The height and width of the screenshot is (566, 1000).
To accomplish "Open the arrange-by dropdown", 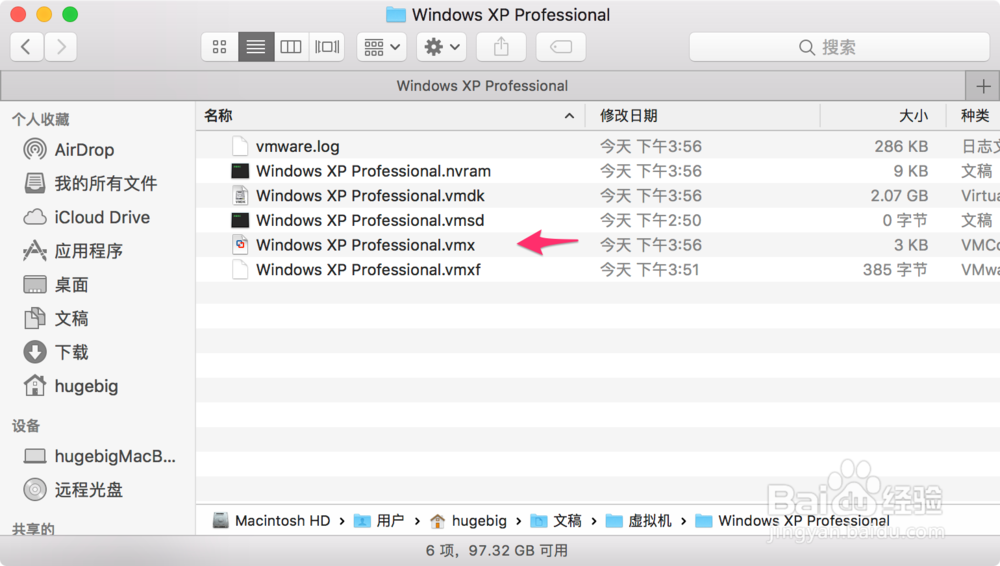I will [x=381, y=47].
